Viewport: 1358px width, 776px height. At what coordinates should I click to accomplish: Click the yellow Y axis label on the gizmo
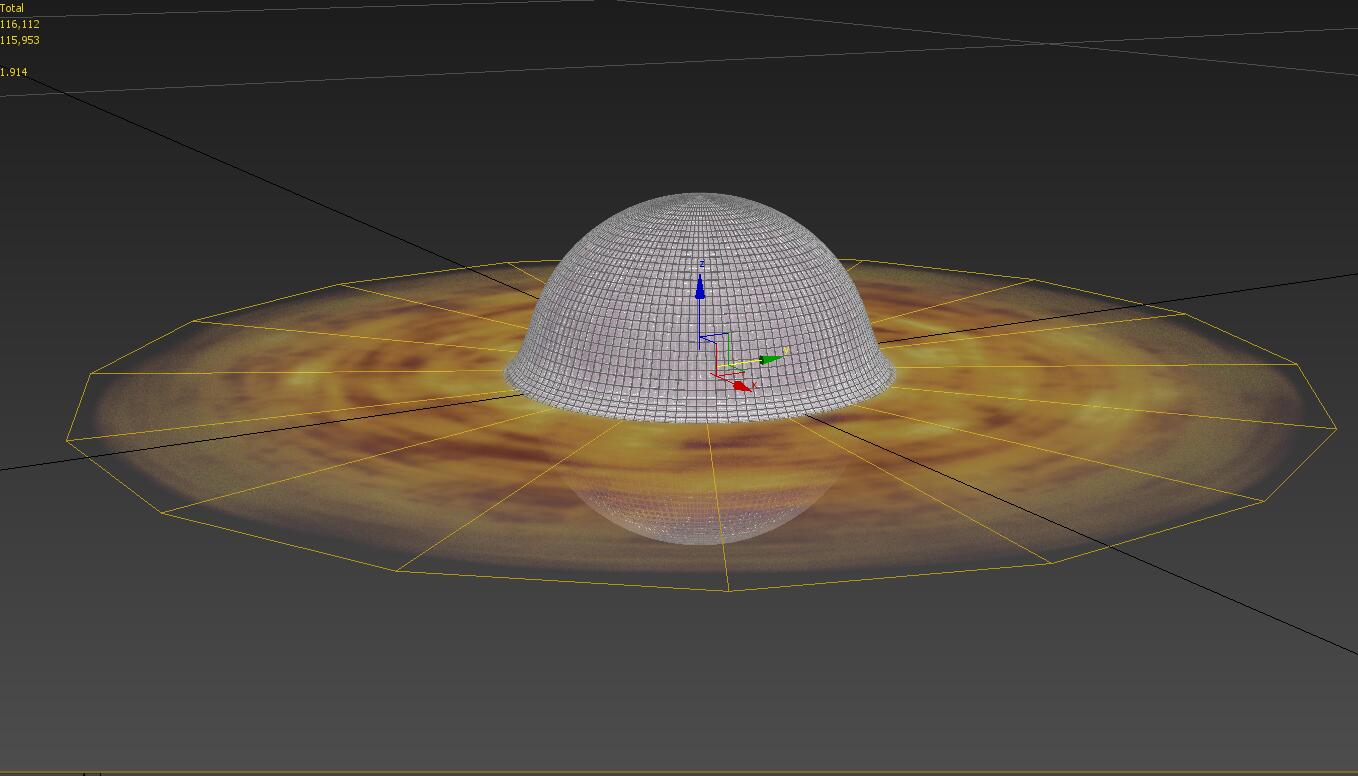point(786,351)
